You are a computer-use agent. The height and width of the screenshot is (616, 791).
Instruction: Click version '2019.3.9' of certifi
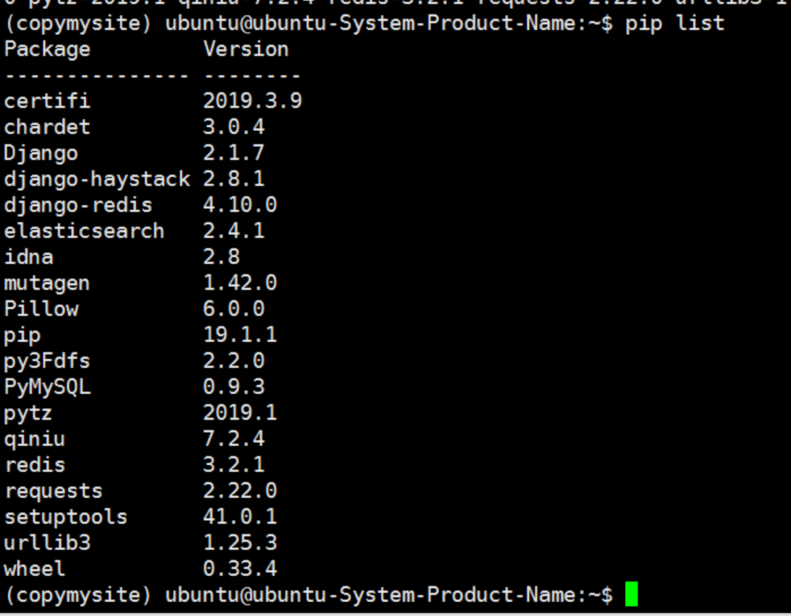252,101
